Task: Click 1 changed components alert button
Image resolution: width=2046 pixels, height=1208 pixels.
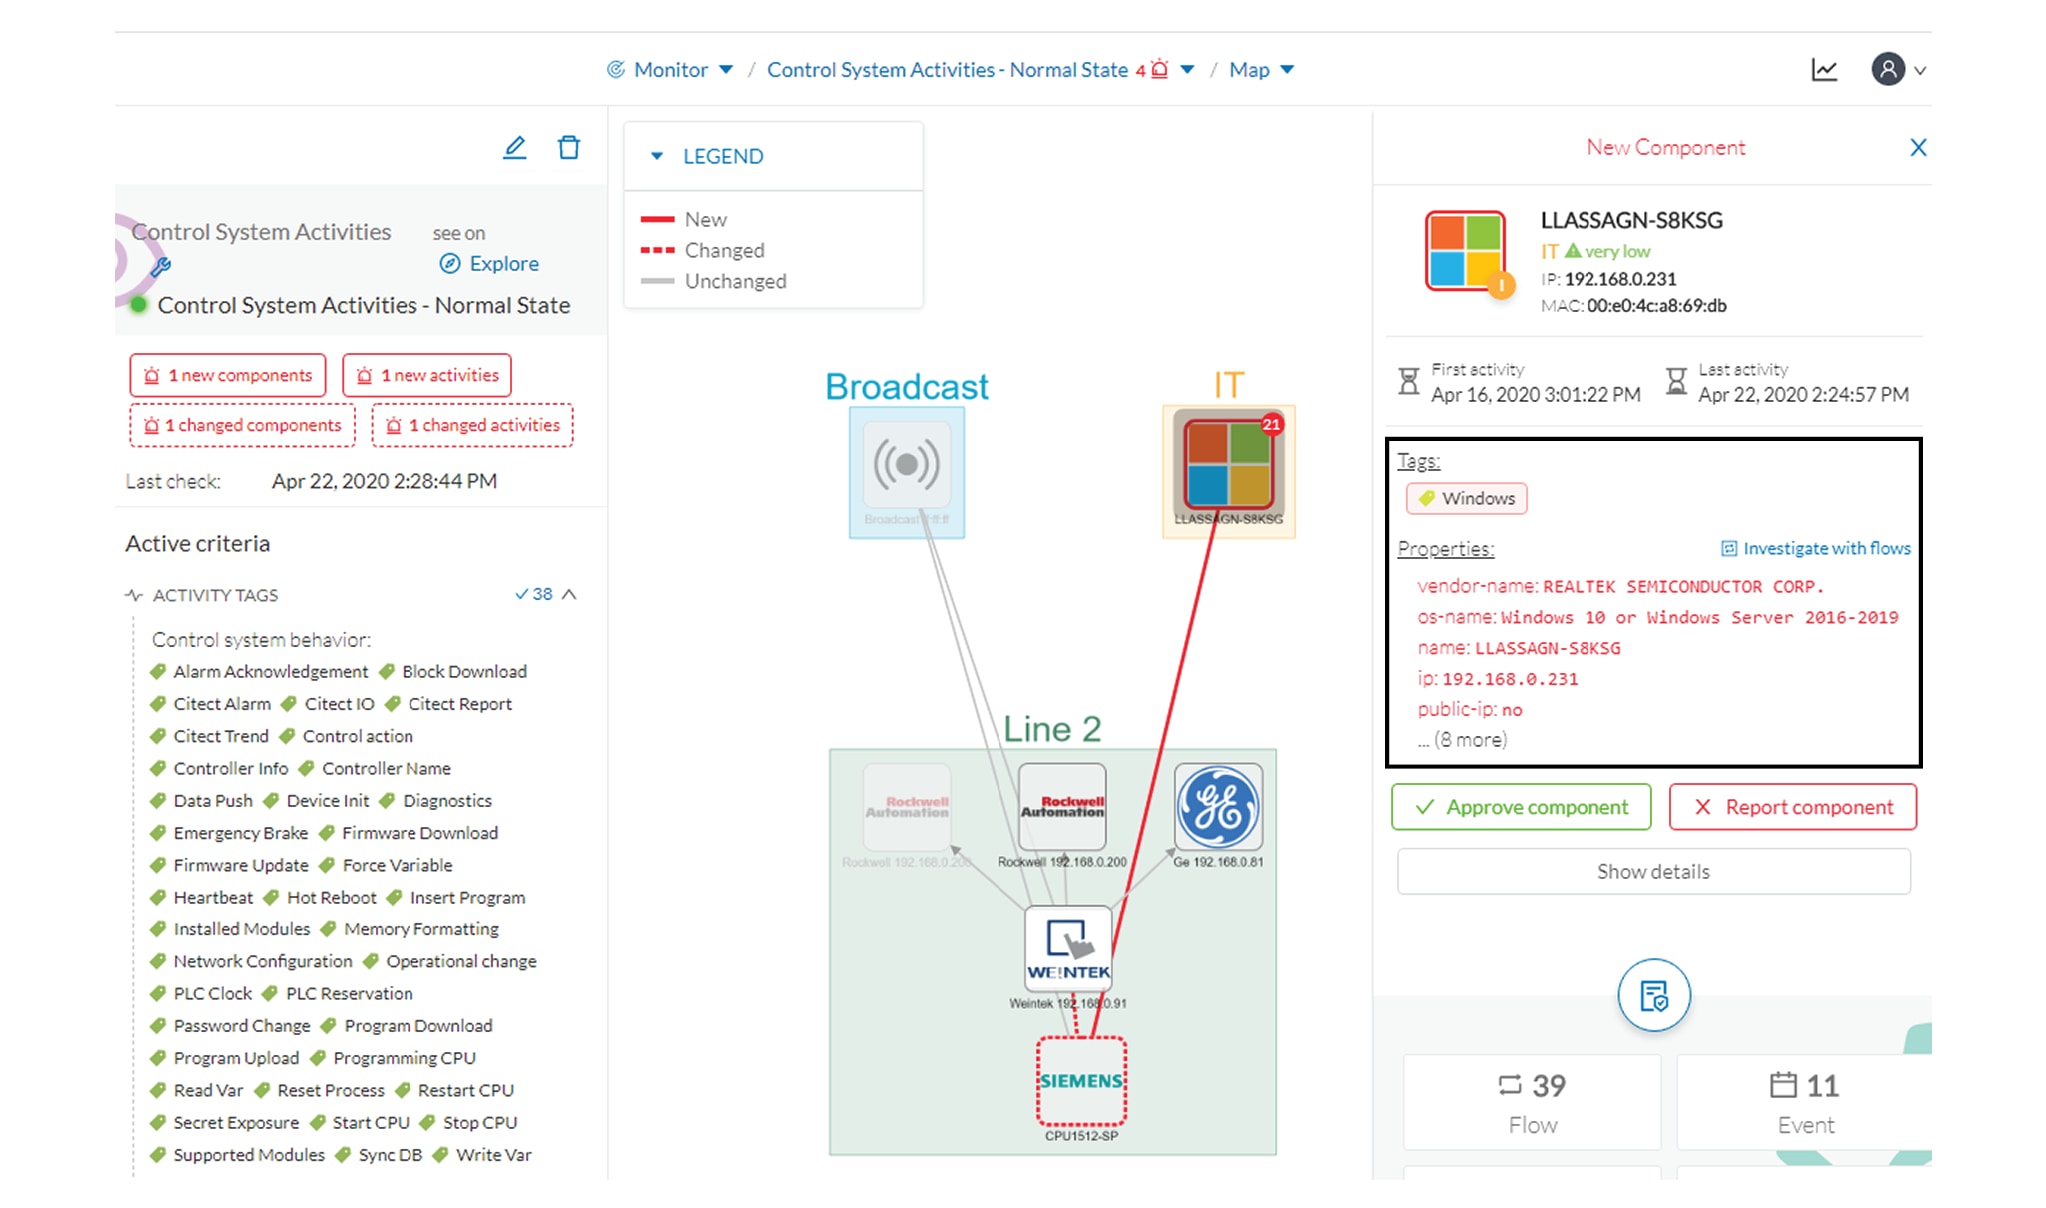Action: 242,425
